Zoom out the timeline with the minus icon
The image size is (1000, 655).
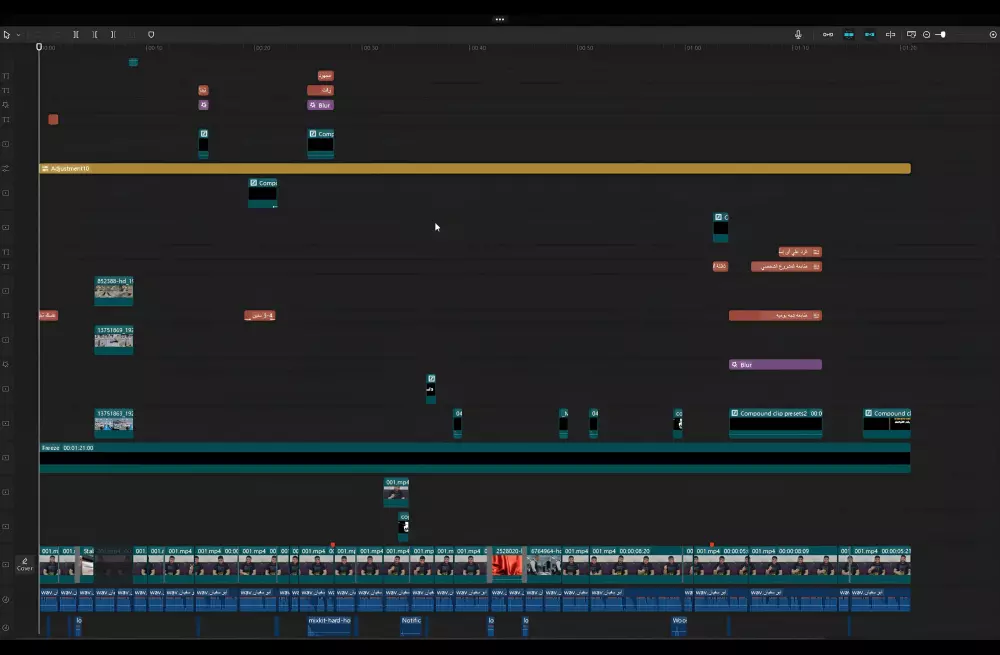click(x=927, y=34)
